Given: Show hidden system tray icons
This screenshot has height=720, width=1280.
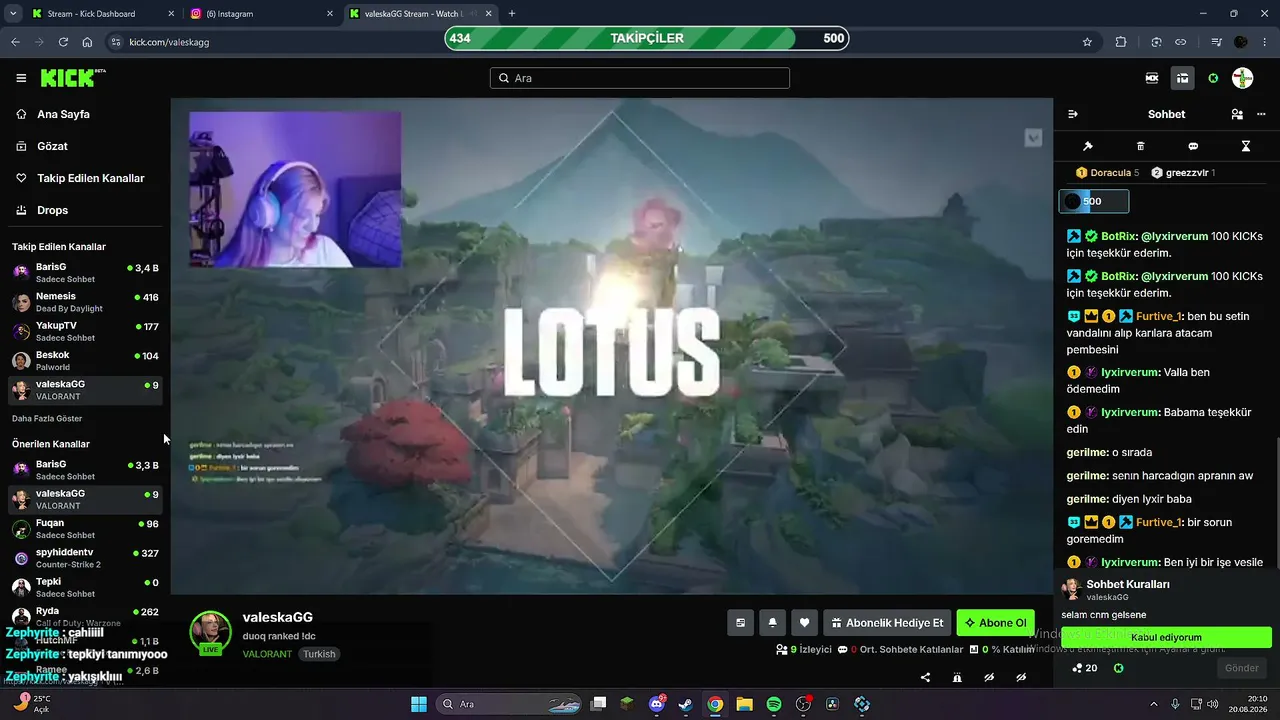Looking at the screenshot, I should tap(1153, 704).
